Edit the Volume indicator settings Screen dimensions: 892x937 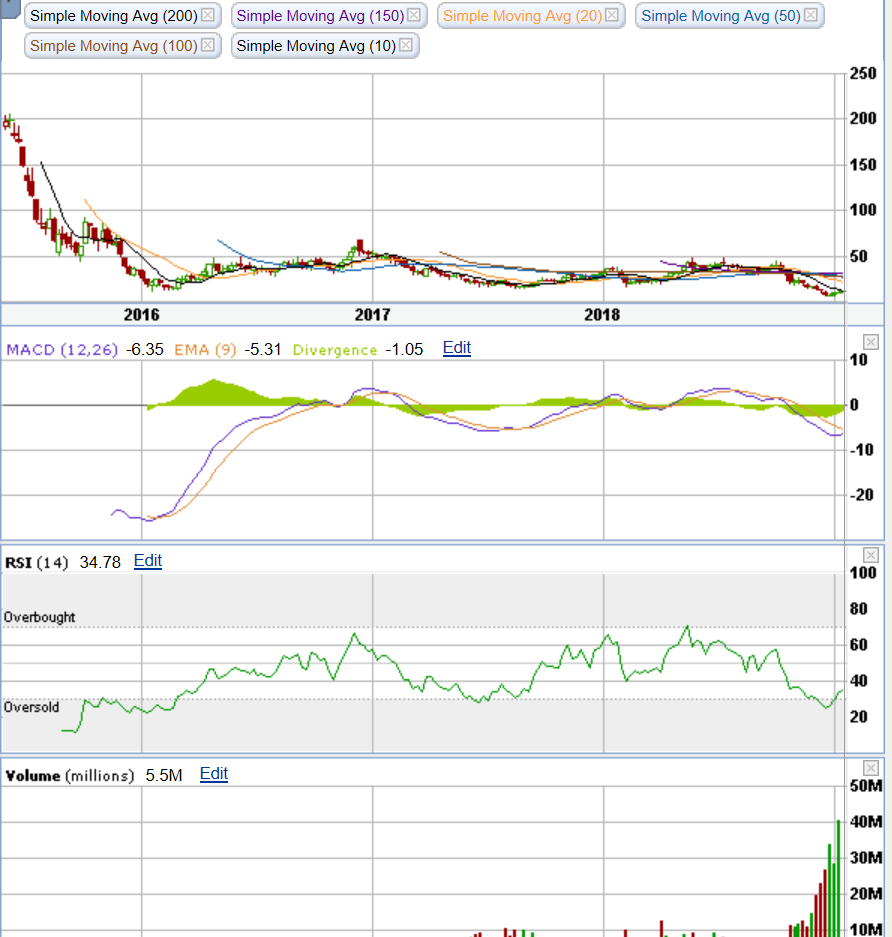[213, 773]
